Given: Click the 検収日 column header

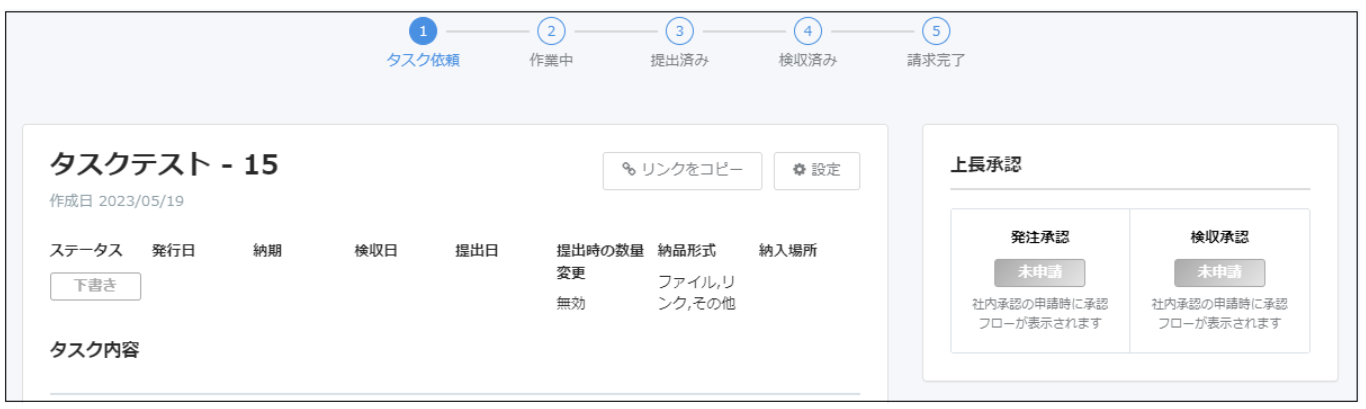Looking at the screenshot, I should pos(376,250).
